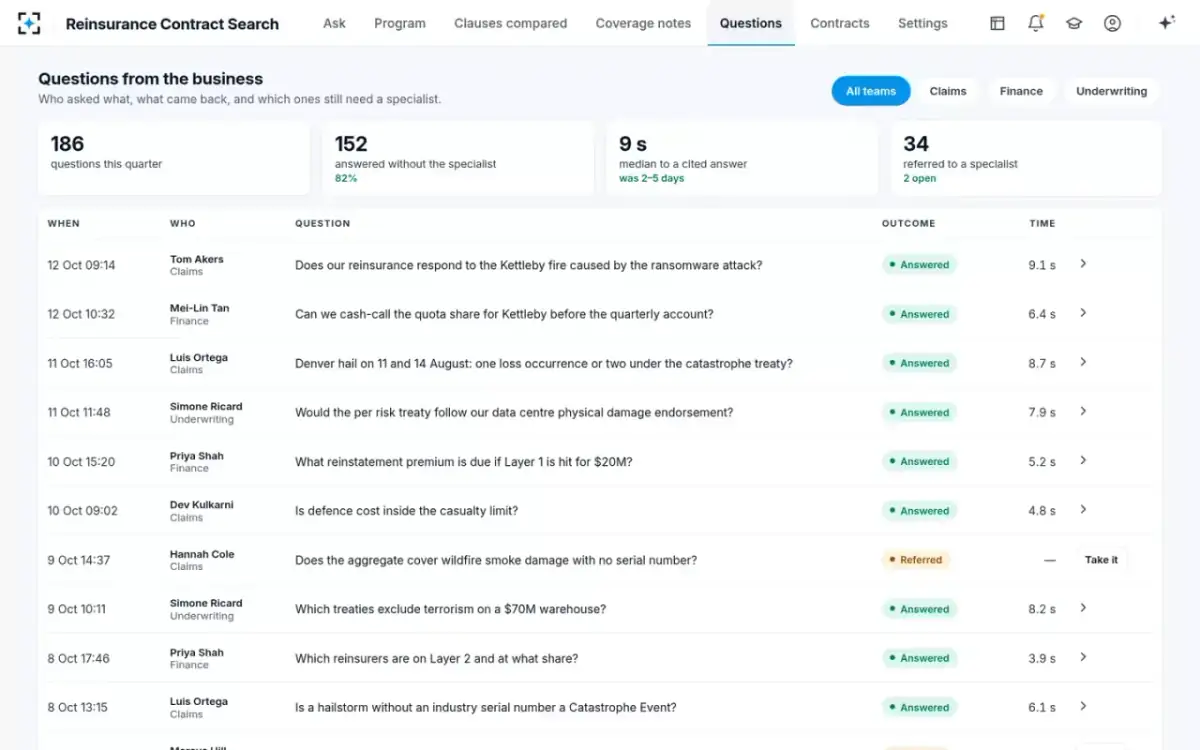Screen dimensions: 1200x750
Task: Click the WHEN column header
Action: click(x=63, y=224)
